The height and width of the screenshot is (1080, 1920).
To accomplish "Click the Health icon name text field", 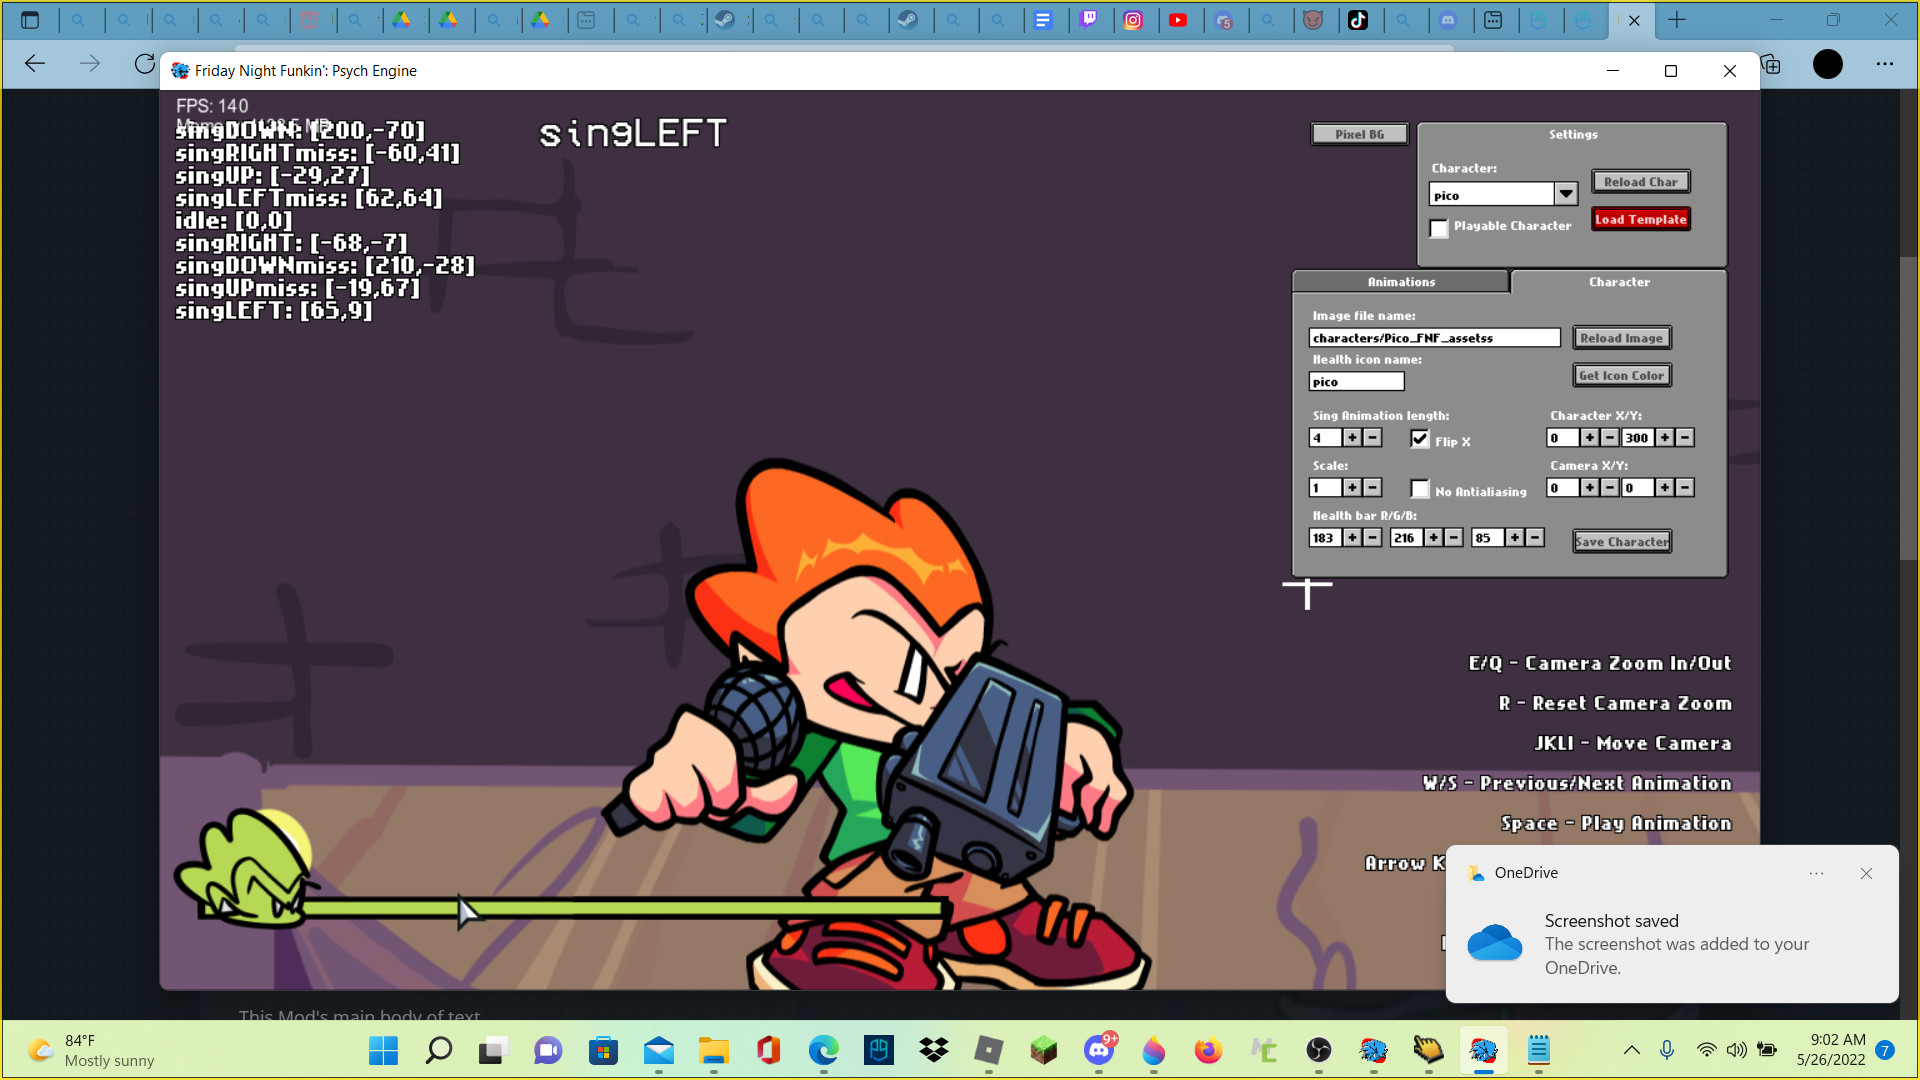I will 1356,381.
